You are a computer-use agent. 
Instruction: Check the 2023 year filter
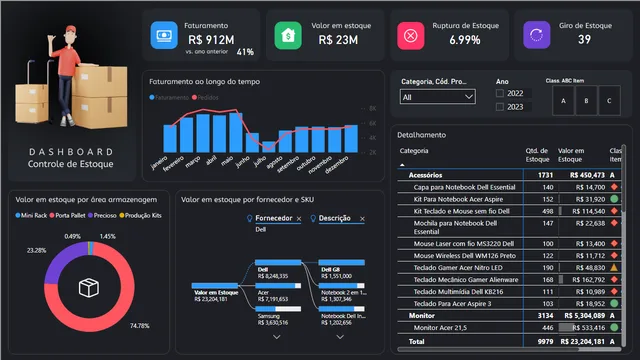click(500, 107)
